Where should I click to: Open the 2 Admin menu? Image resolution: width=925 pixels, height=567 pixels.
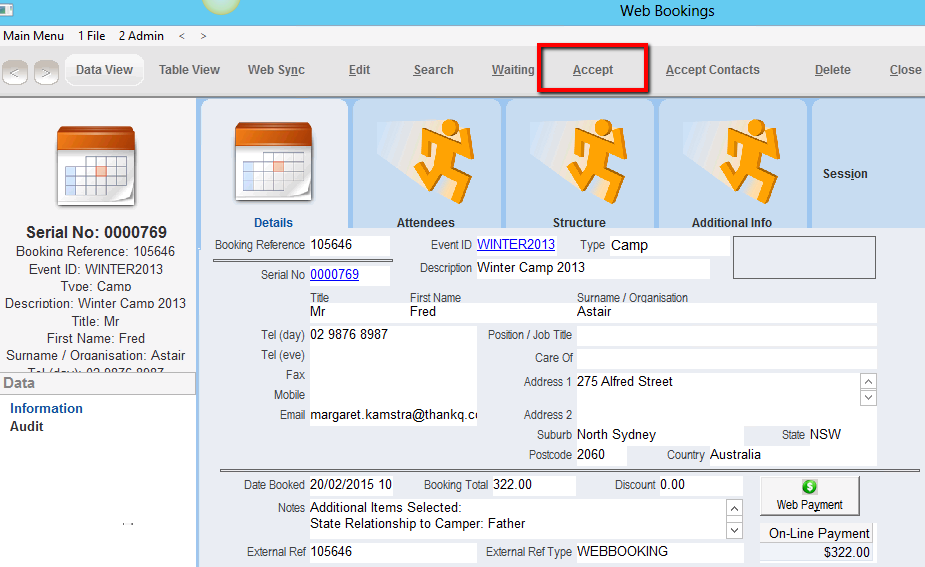[x=141, y=36]
